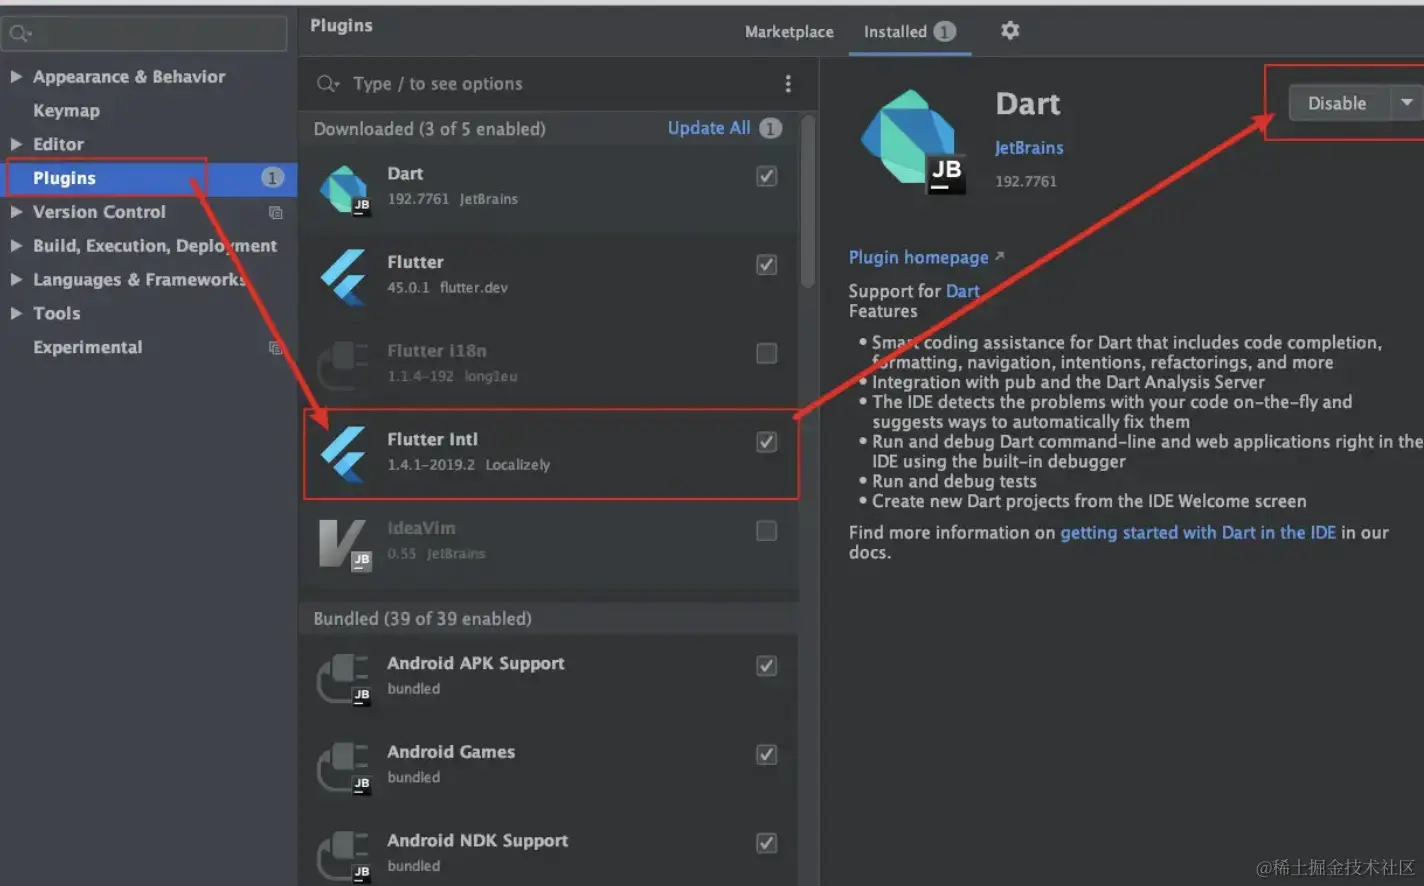Screen dimensions: 1424x886
Task: Click the Flutter i18n plugin icon
Action: point(345,365)
